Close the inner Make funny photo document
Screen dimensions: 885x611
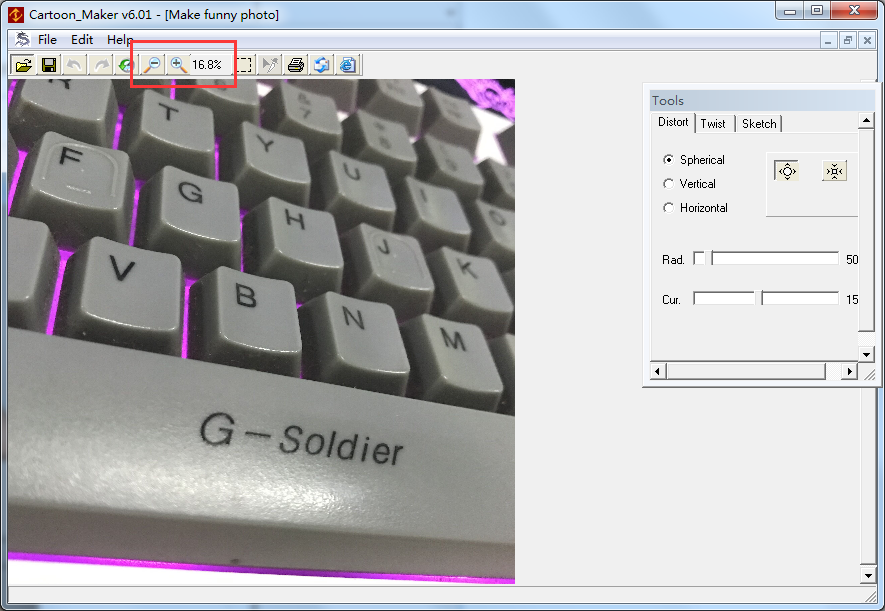point(867,40)
